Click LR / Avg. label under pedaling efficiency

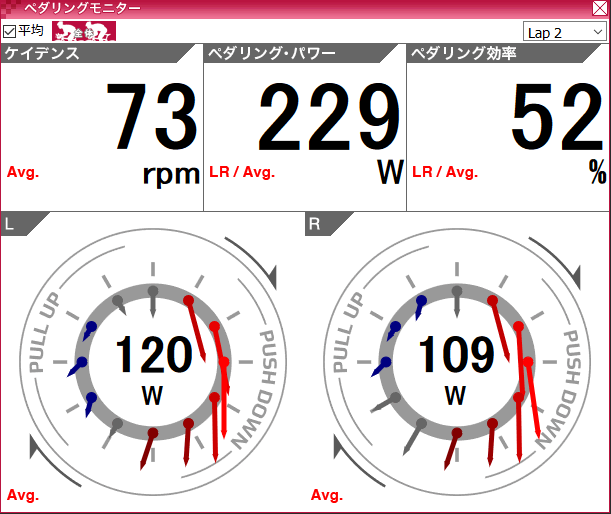tap(445, 172)
